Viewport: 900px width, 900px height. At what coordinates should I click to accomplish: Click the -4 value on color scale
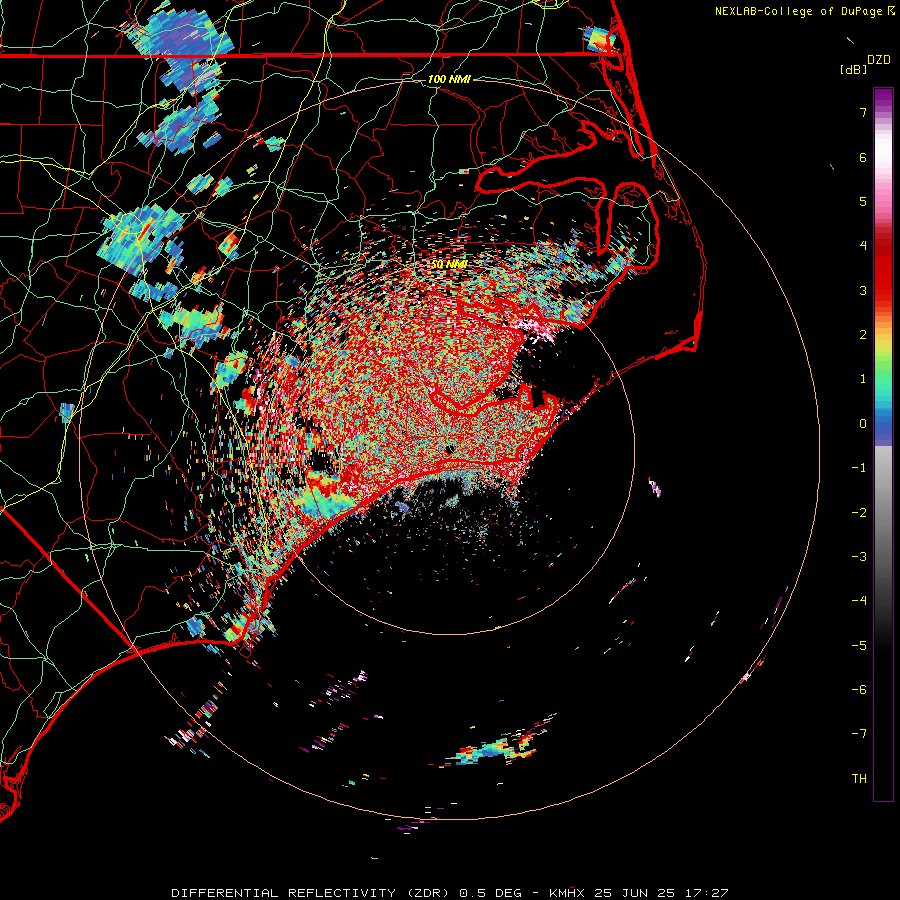859,601
